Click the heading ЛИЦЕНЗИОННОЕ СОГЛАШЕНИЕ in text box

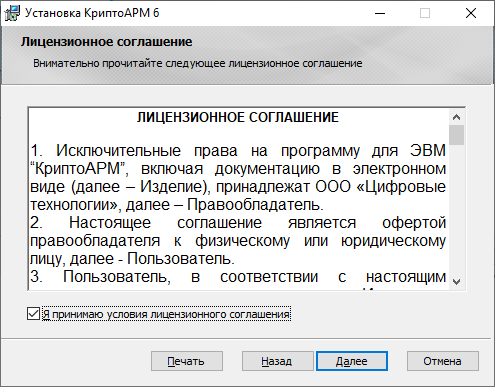coord(238,117)
